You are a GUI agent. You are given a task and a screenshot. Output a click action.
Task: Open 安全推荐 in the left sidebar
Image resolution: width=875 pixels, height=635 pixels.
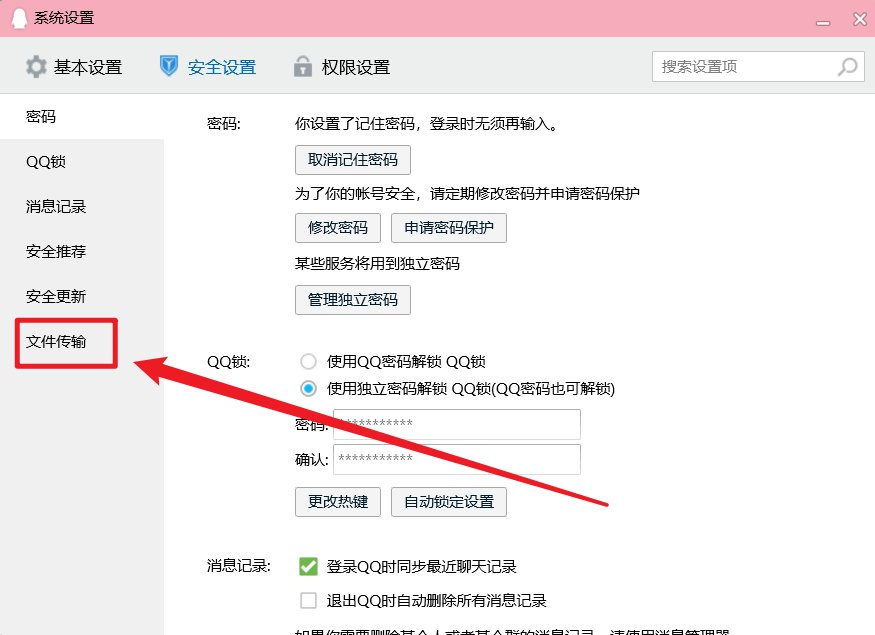(x=82, y=252)
